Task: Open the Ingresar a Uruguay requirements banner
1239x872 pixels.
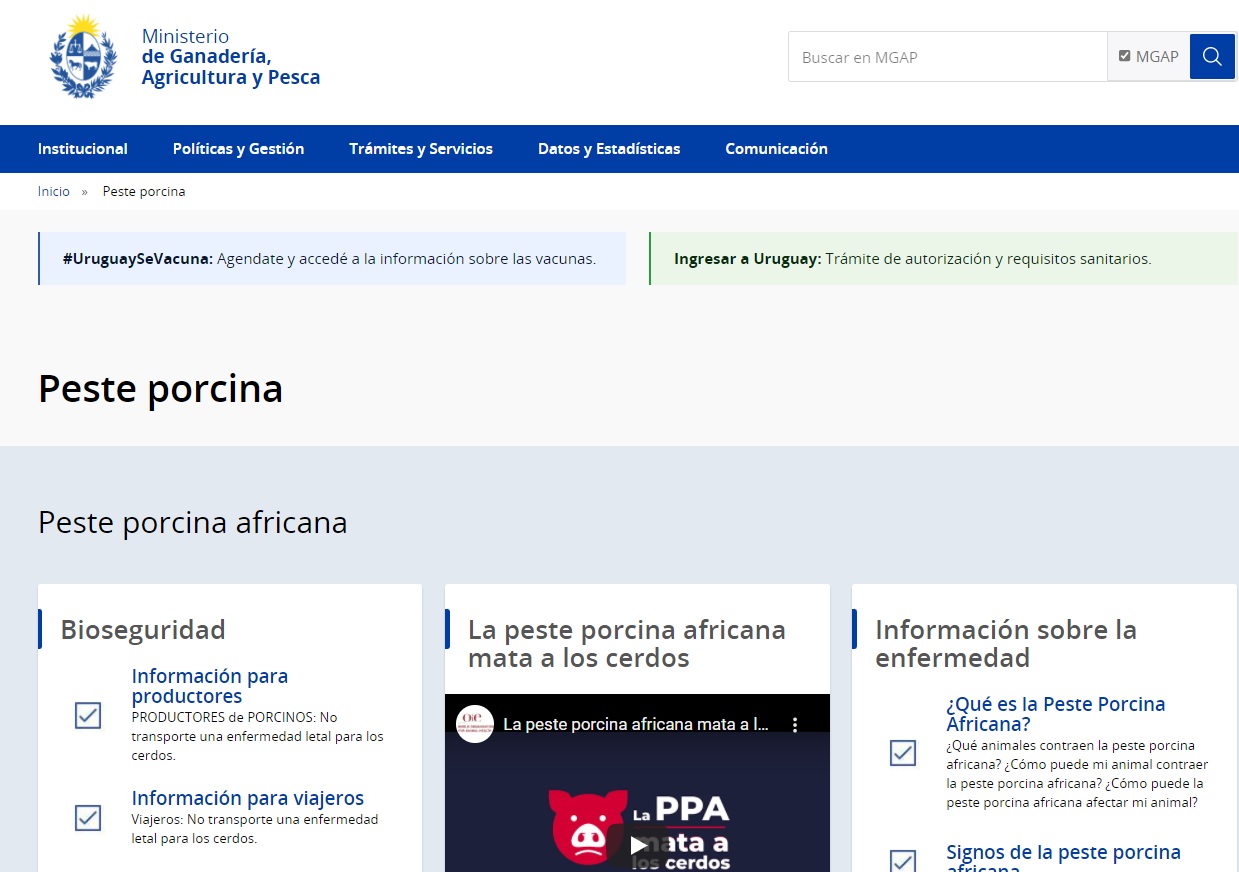Action: (912, 259)
